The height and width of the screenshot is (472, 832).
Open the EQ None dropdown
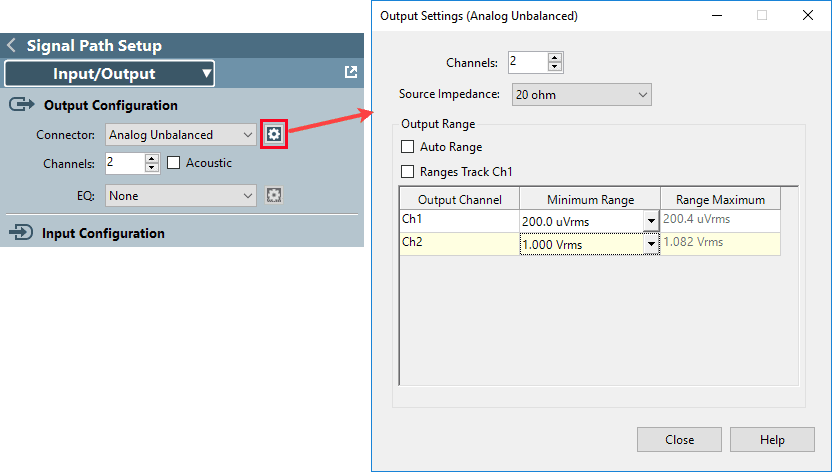pyautogui.click(x=181, y=196)
